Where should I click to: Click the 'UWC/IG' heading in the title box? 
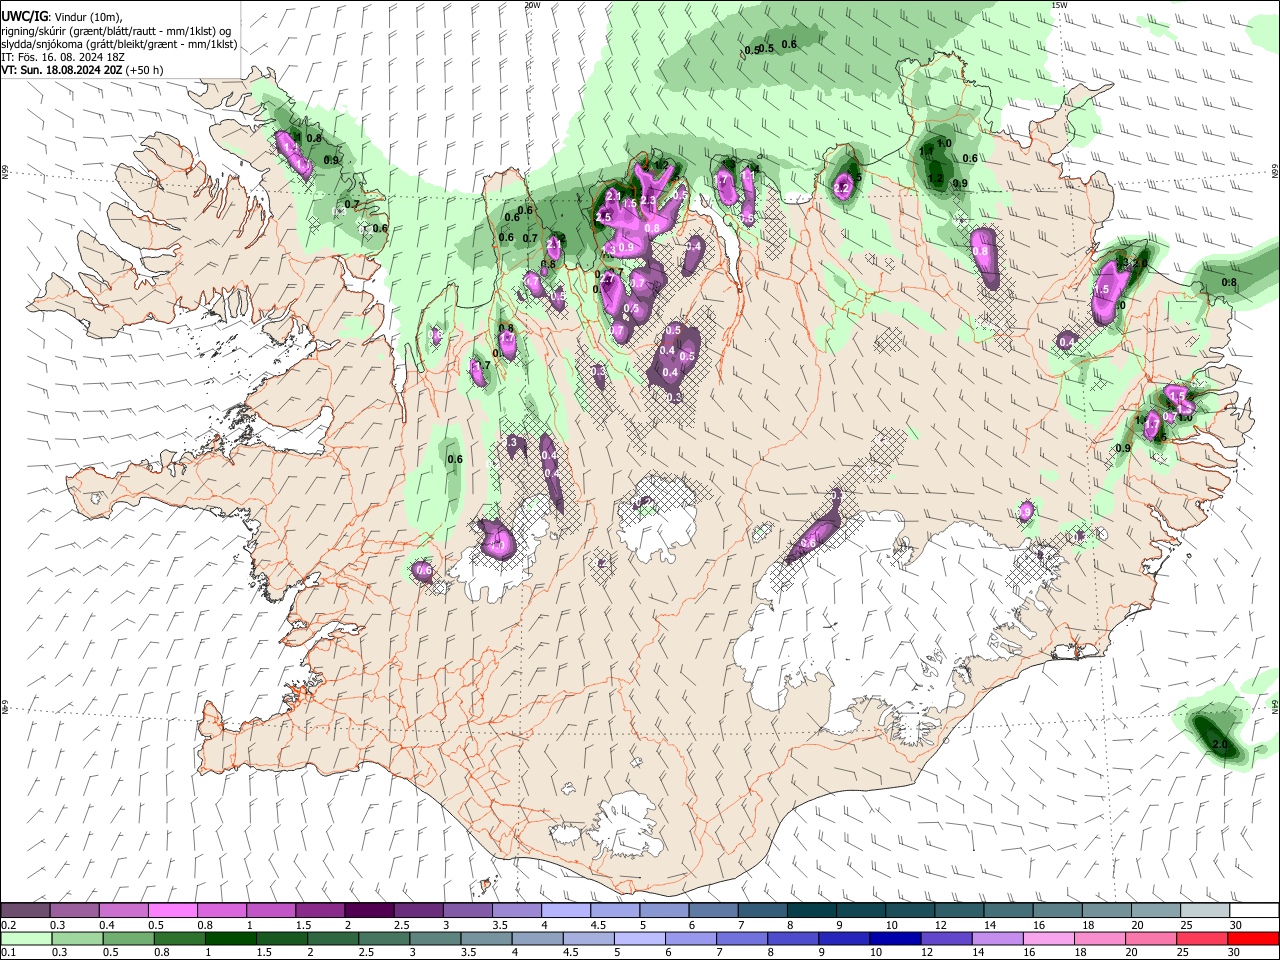point(24,17)
